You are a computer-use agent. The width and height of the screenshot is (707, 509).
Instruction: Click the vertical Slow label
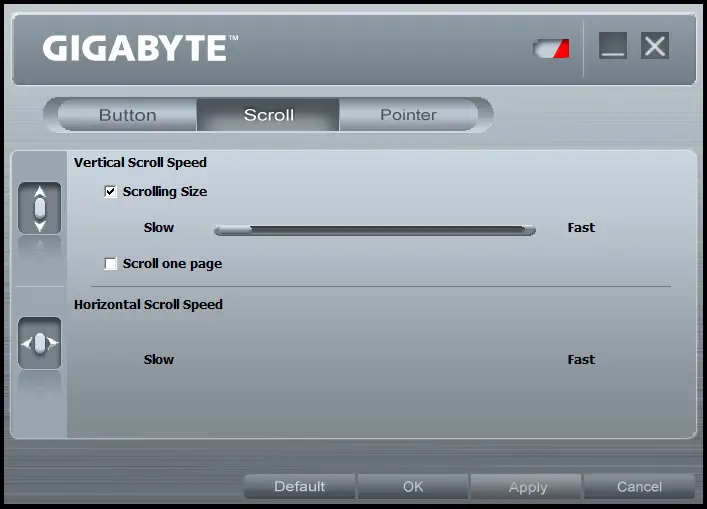tap(159, 228)
